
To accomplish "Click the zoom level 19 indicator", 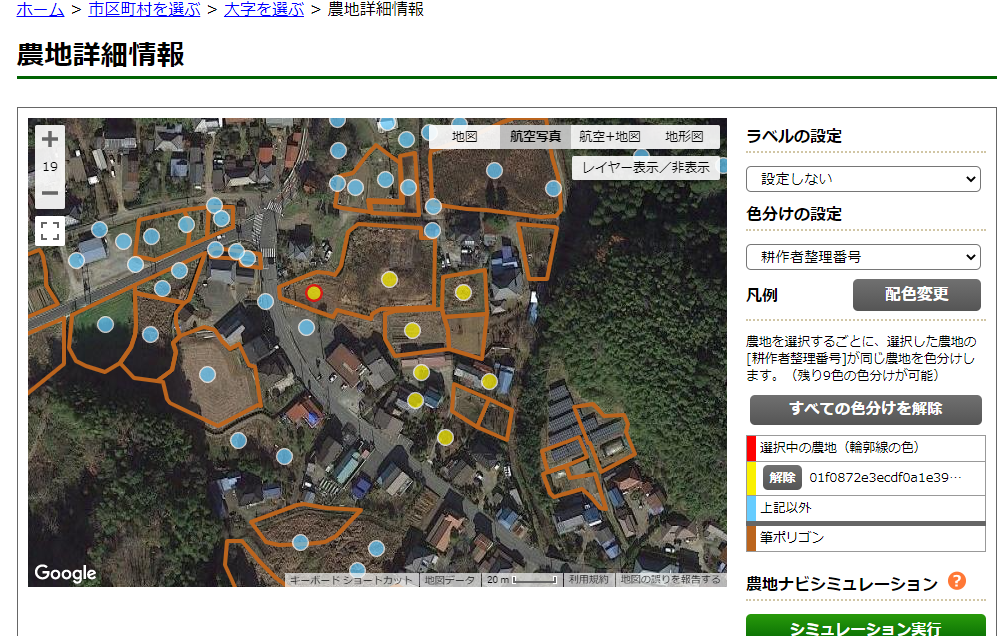I will pyautogui.click(x=50, y=166).
